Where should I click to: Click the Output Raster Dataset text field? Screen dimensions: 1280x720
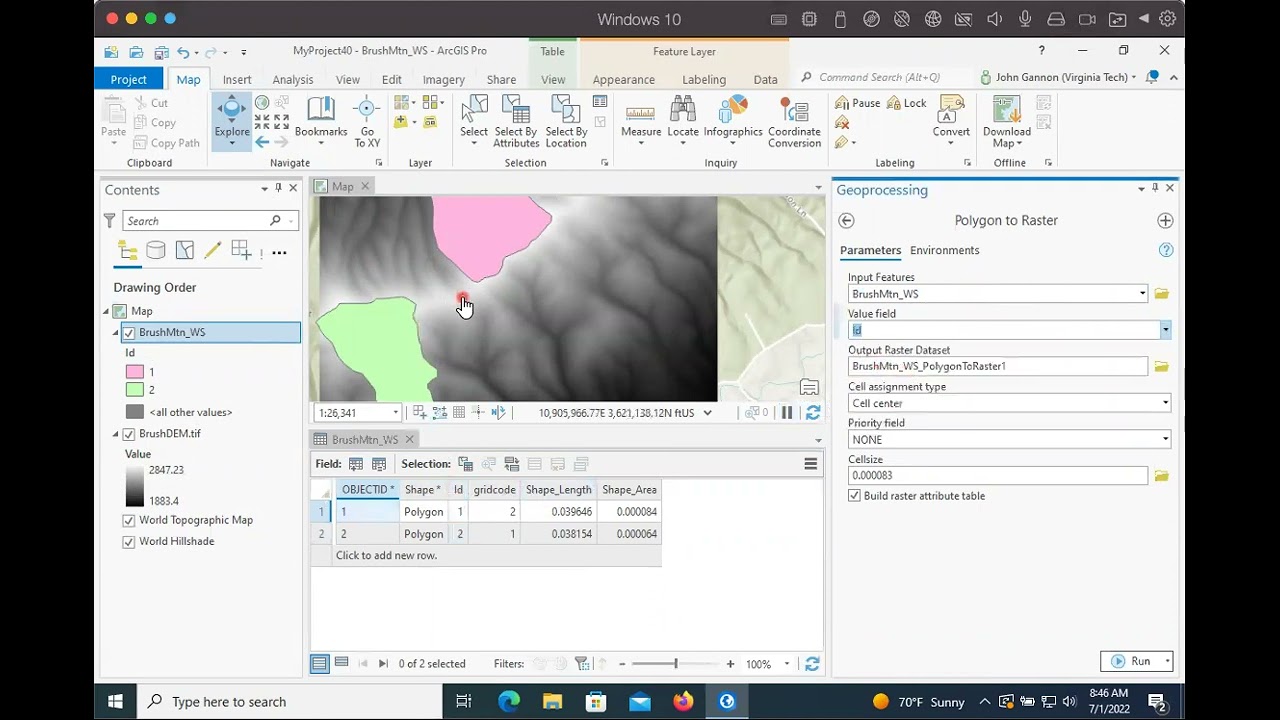tap(997, 367)
